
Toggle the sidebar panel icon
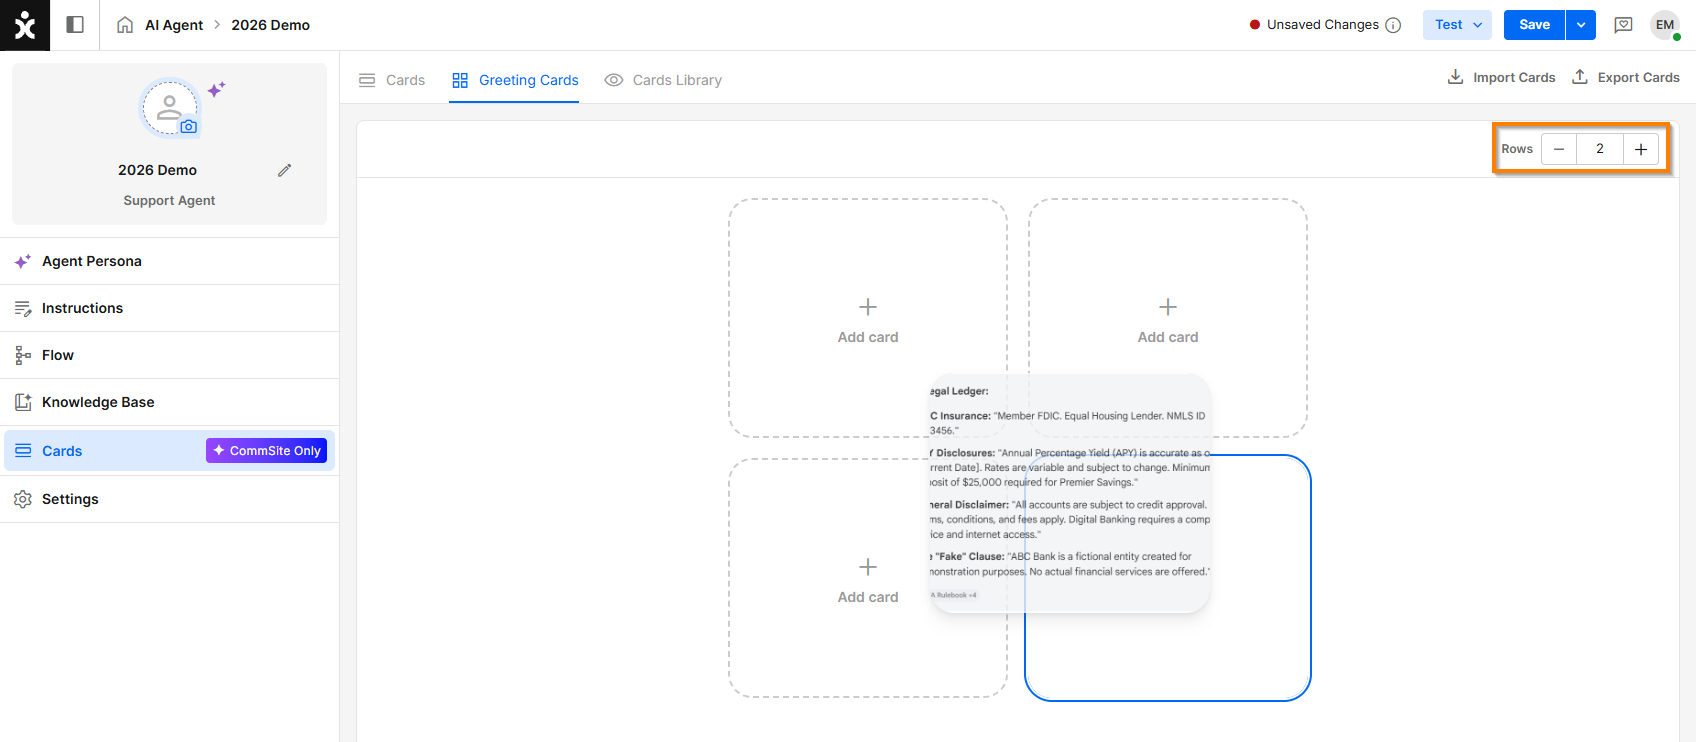point(75,25)
